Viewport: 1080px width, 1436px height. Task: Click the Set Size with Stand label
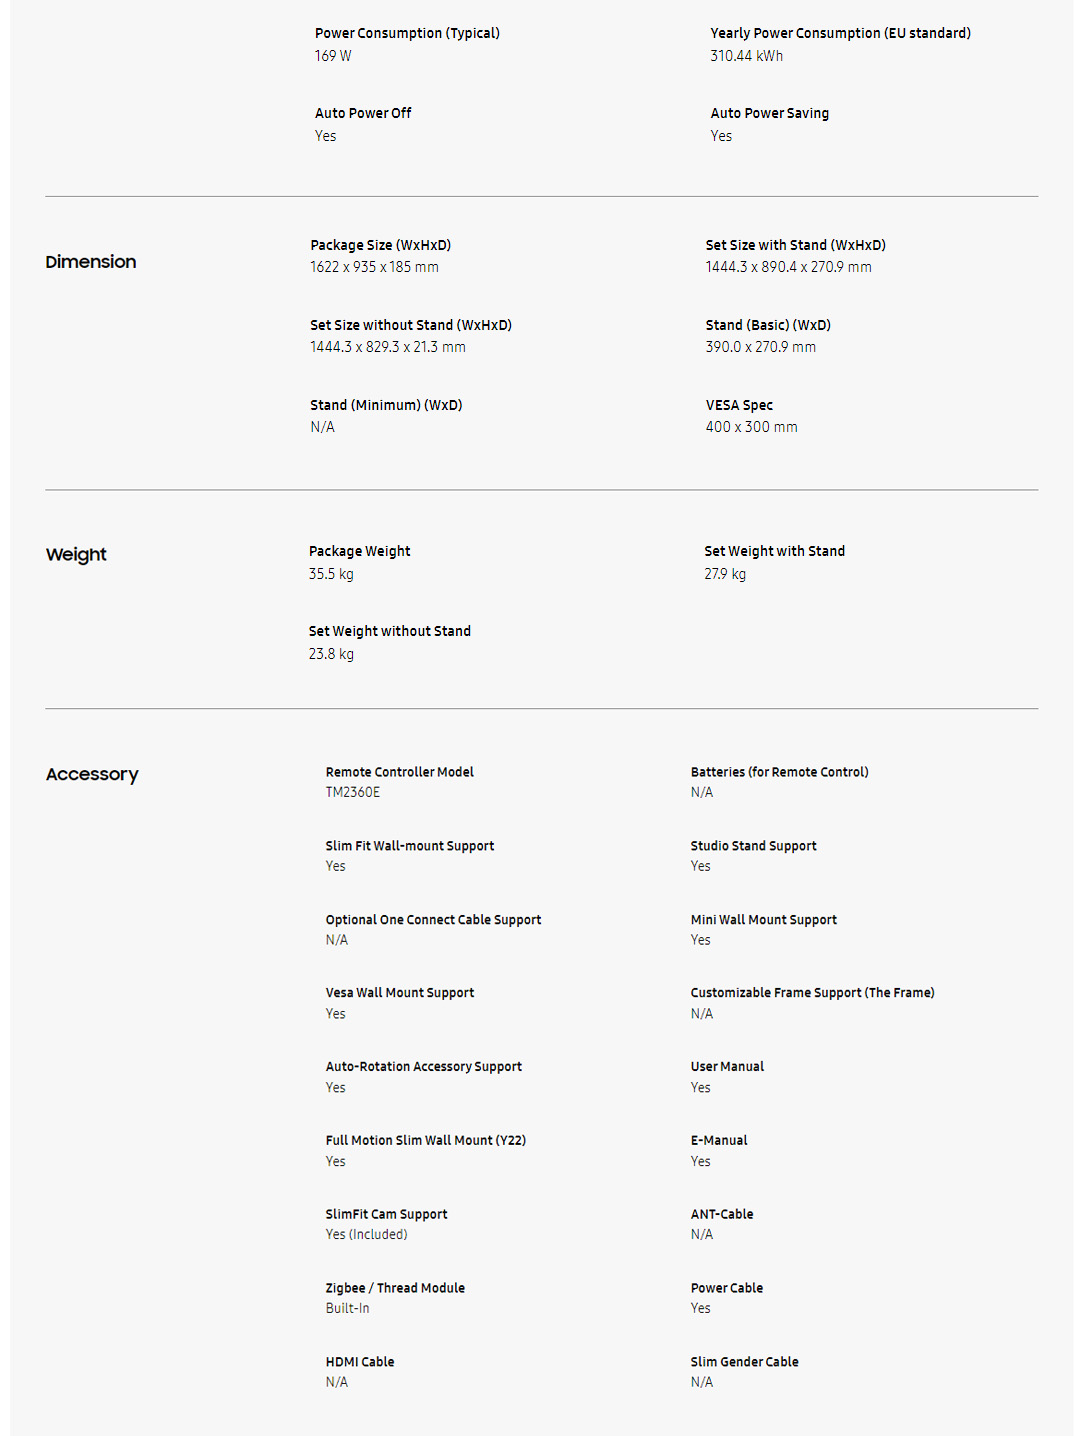click(x=795, y=245)
